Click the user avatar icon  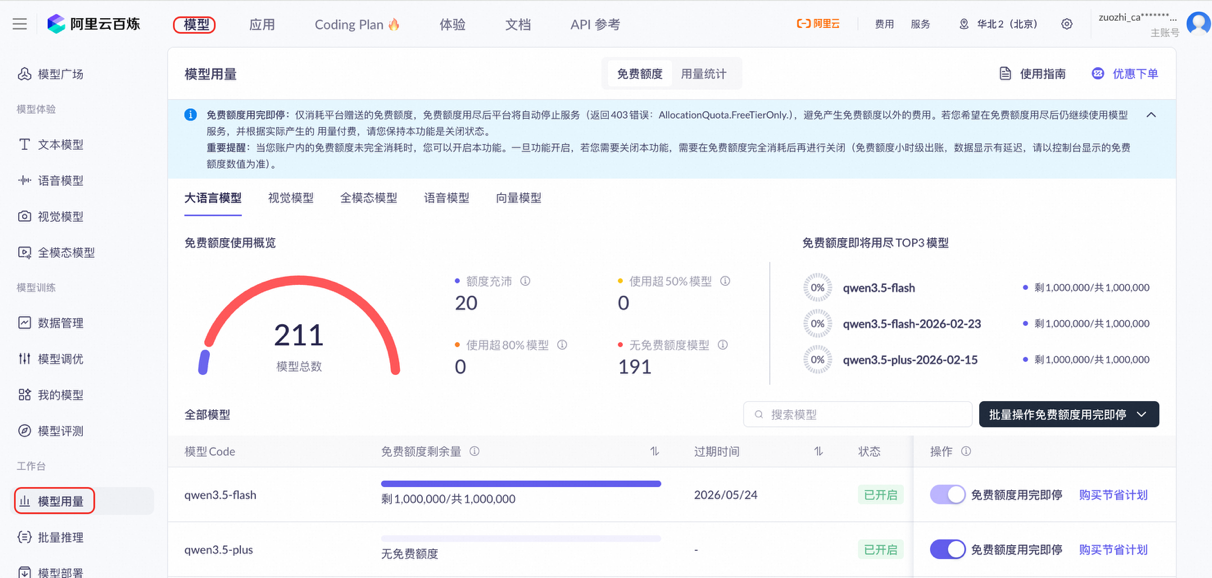pyautogui.click(x=1198, y=23)
